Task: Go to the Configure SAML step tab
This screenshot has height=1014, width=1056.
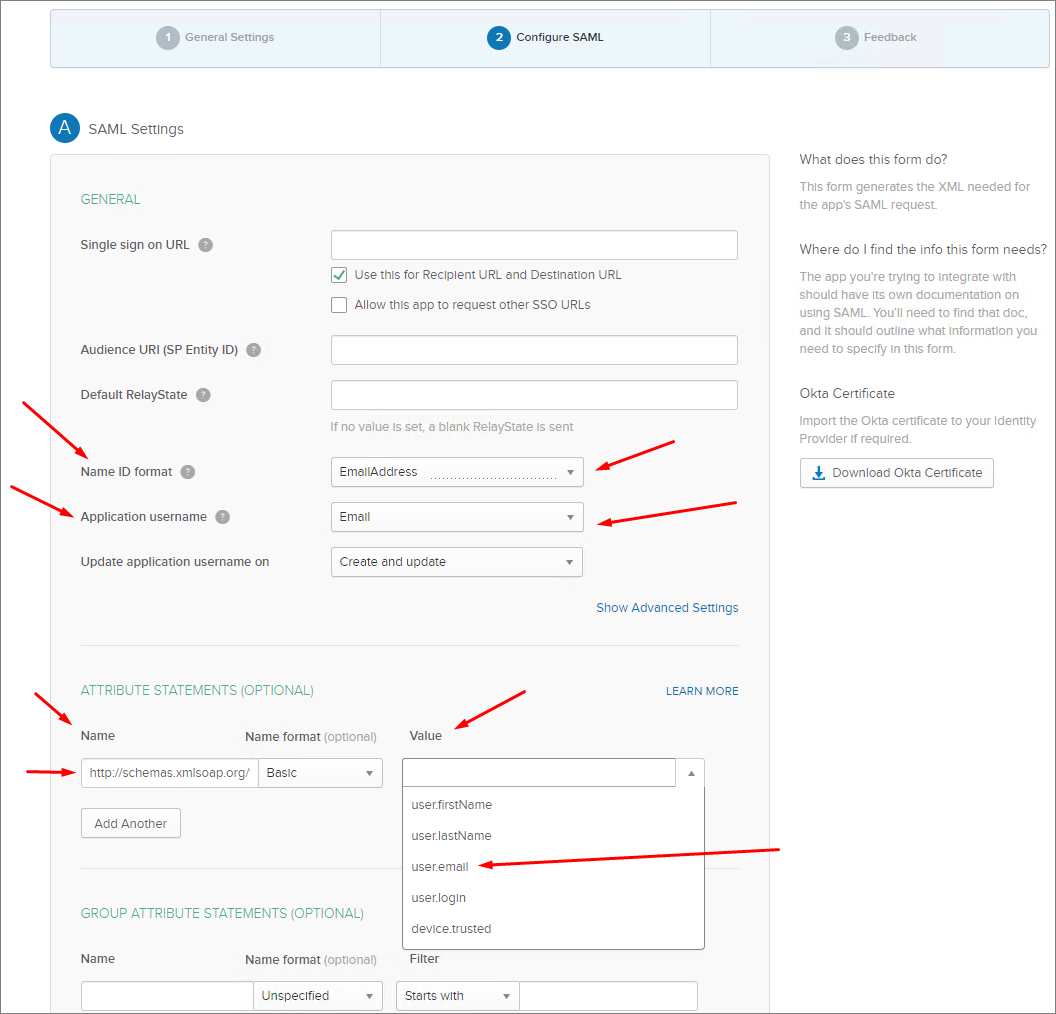Action: [545, 38]
